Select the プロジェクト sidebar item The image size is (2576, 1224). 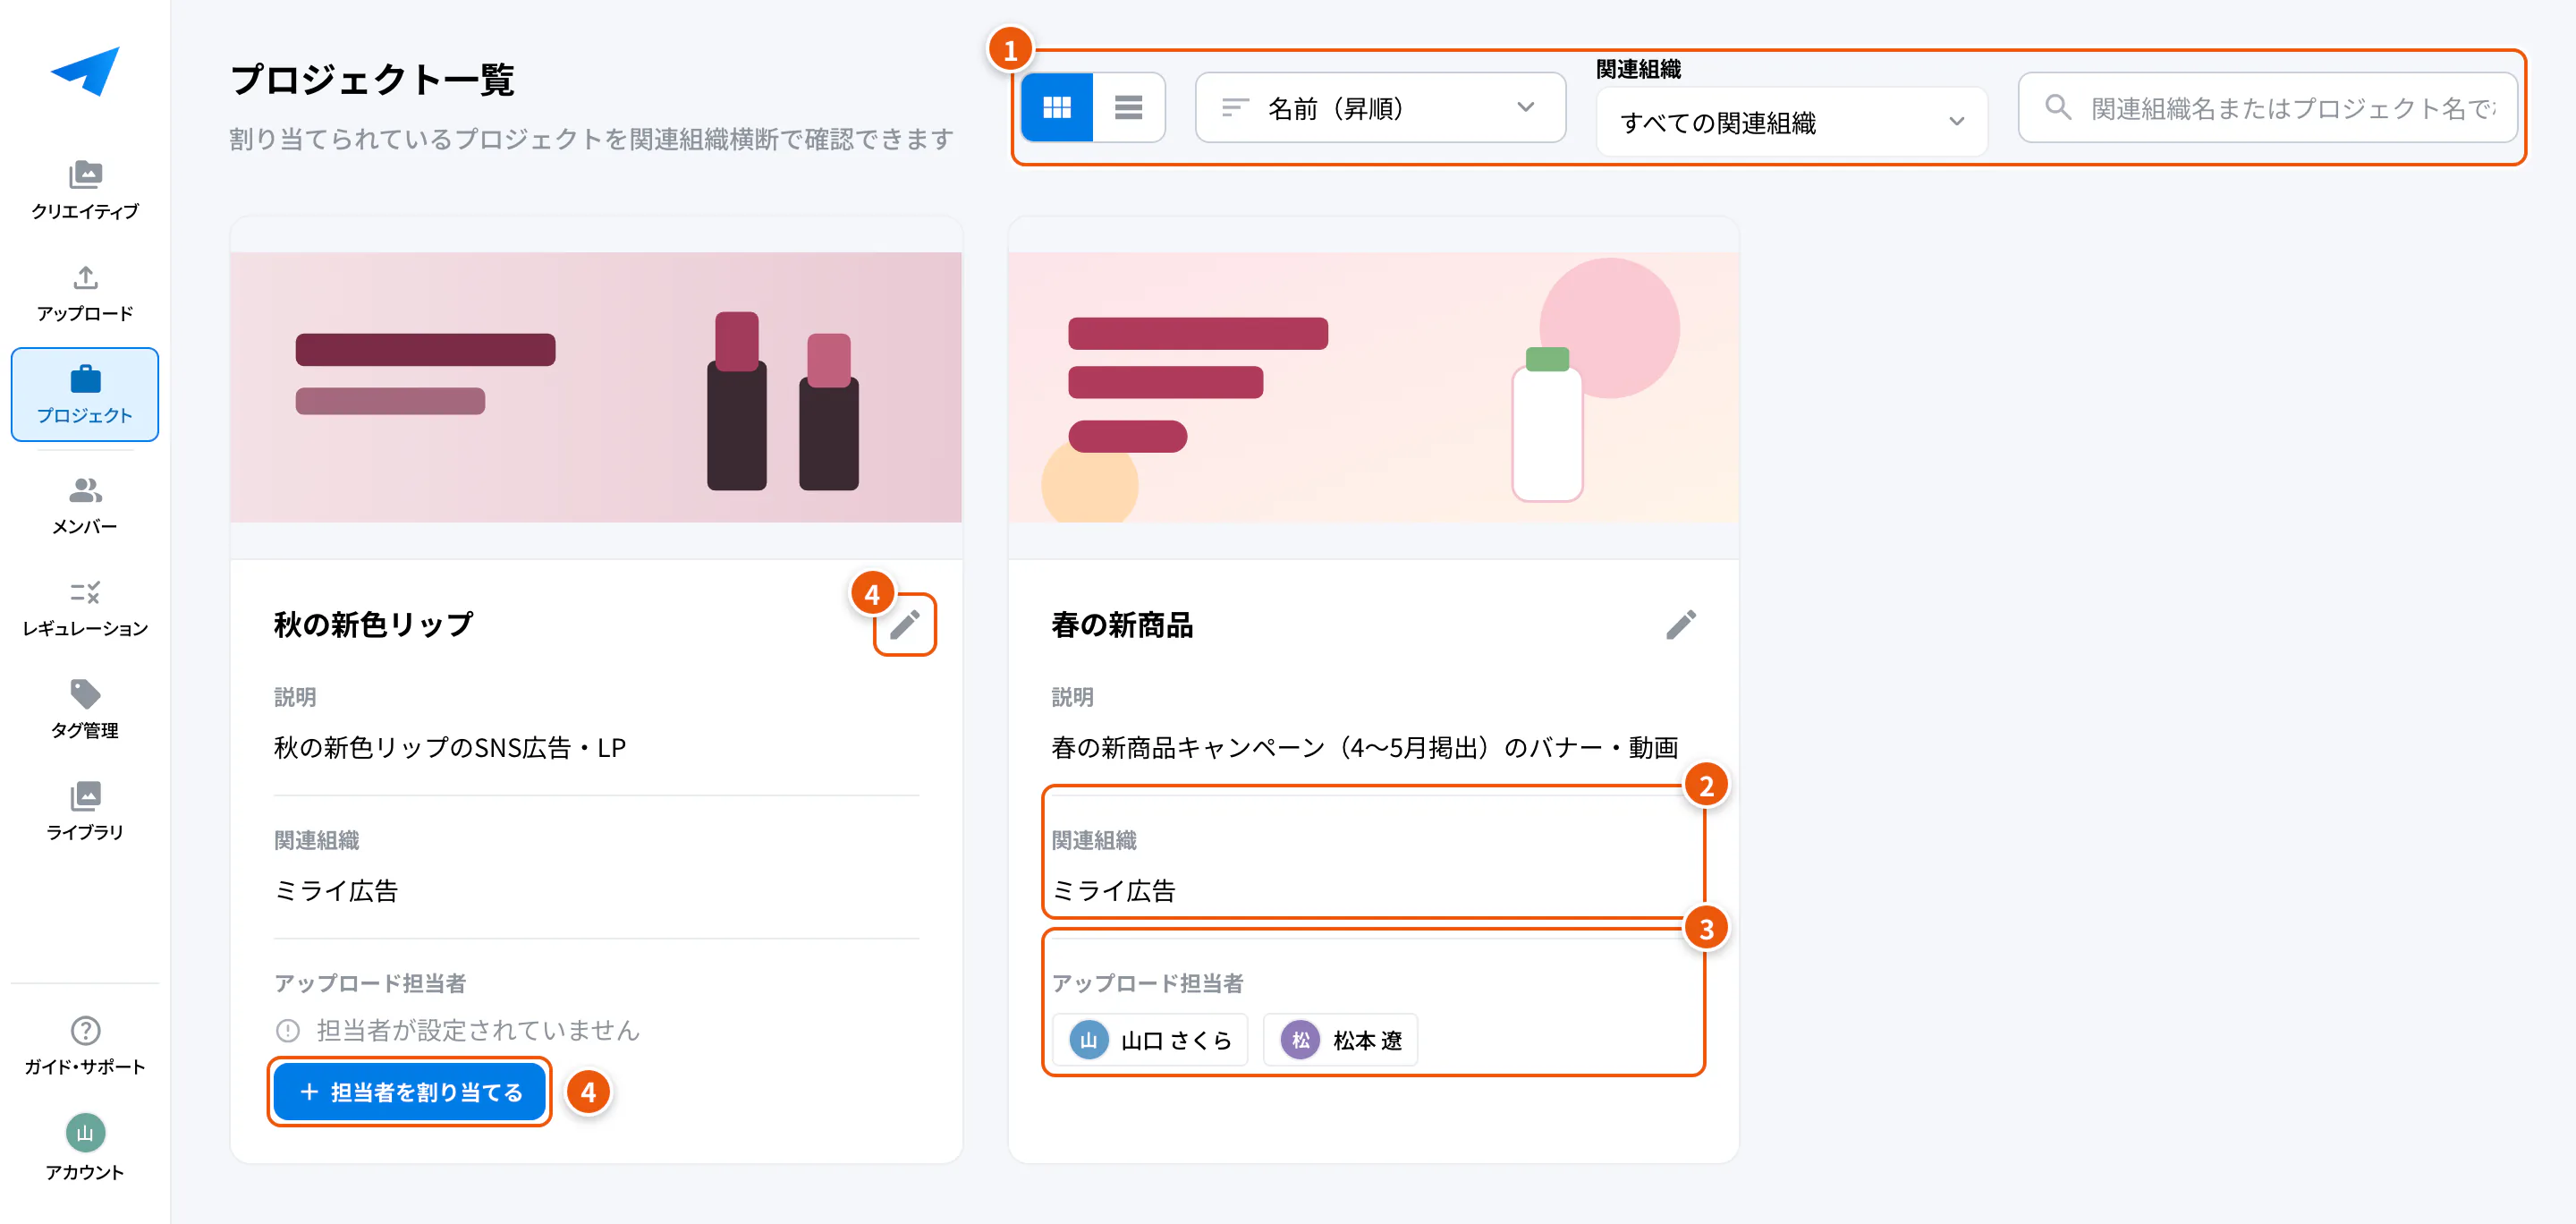pos(85,394)
